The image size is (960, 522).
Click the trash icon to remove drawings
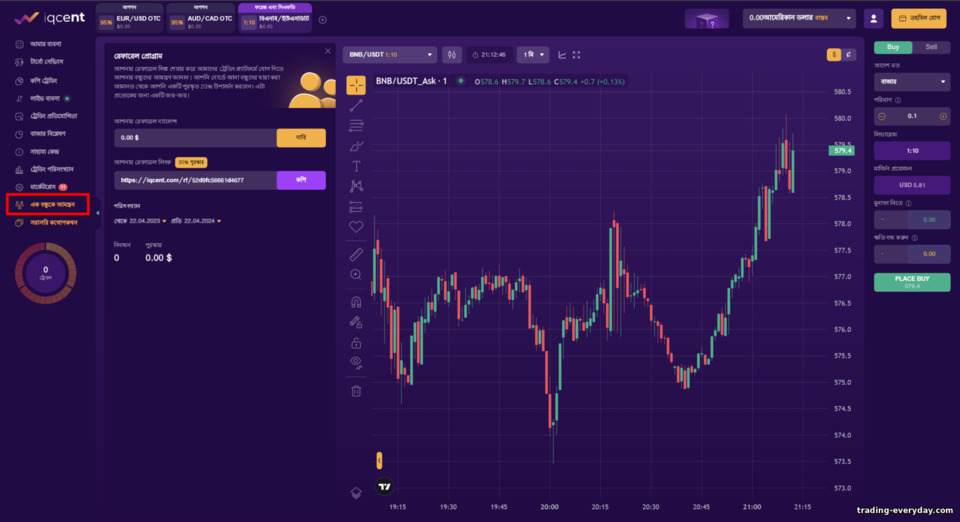click(356, 391)
